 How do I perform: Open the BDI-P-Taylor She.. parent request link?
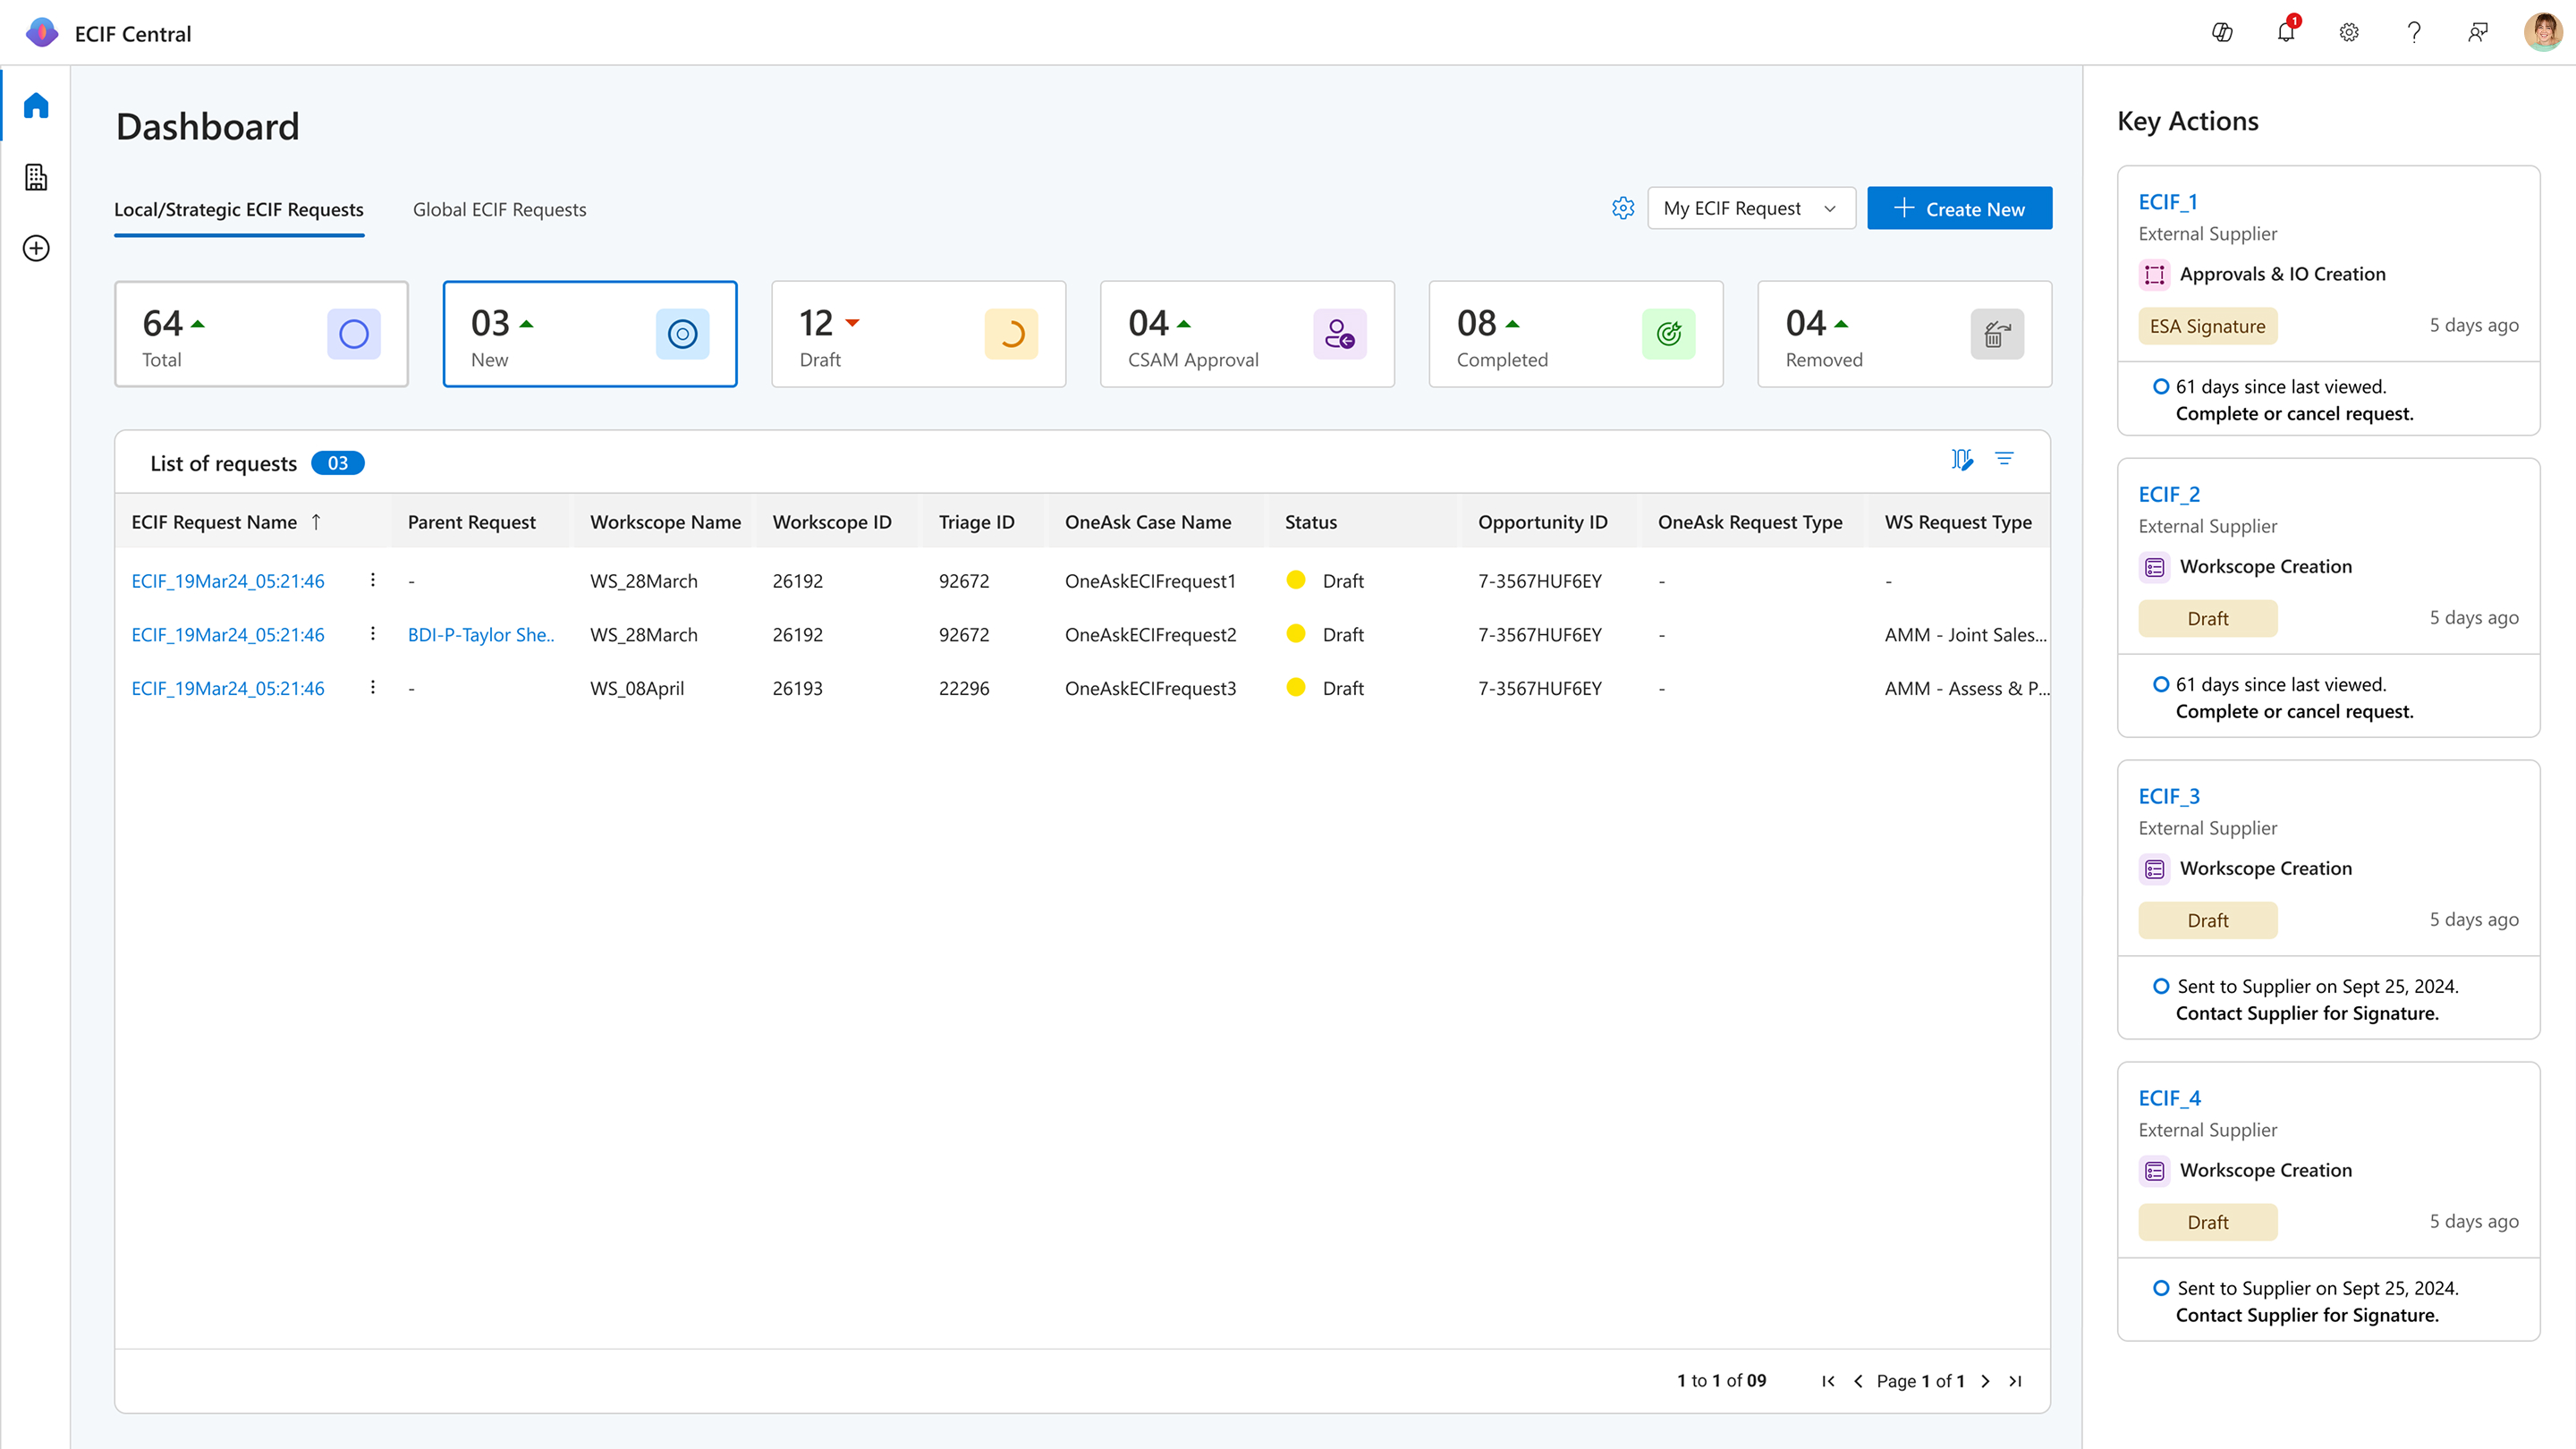(481, 634)
